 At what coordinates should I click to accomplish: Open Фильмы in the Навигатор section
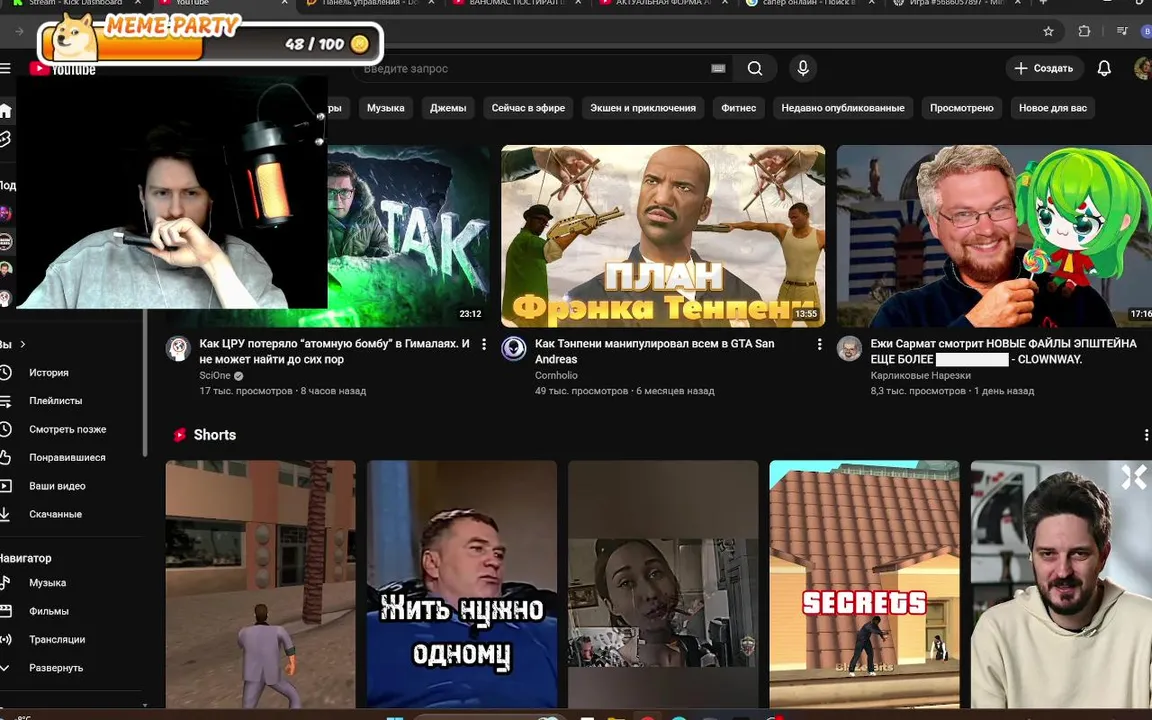coord(48,611)
